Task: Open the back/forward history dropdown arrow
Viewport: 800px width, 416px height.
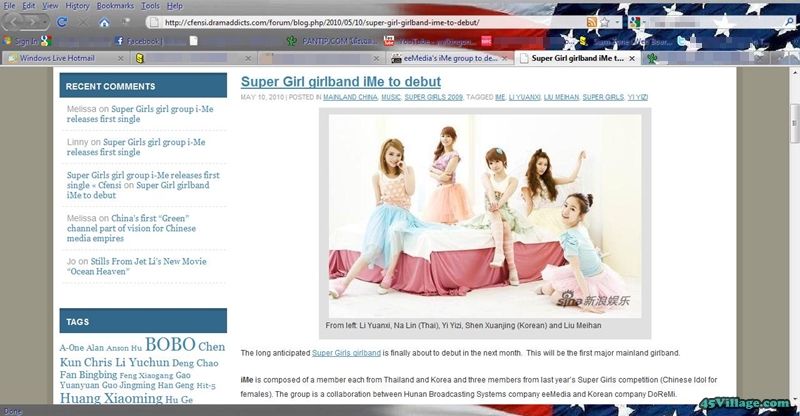Action: click(x=45, y=22)
